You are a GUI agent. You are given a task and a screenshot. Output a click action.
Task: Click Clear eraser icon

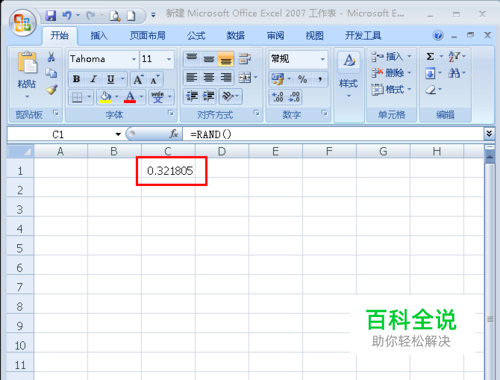[431, 89]
